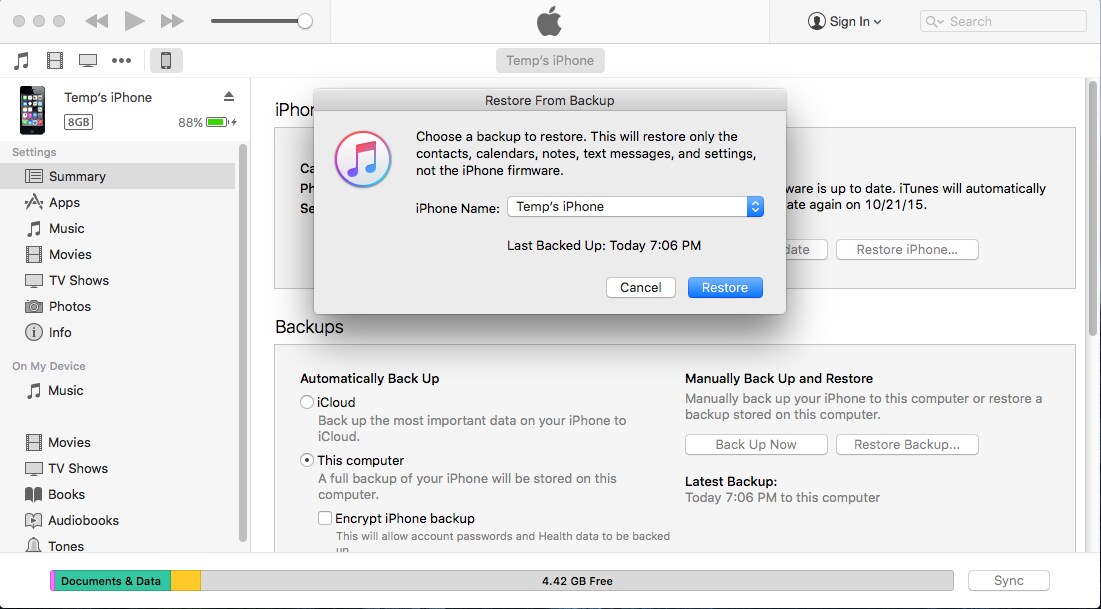
Task: Open the Sign In dropdown
Action: click(845, 22)
